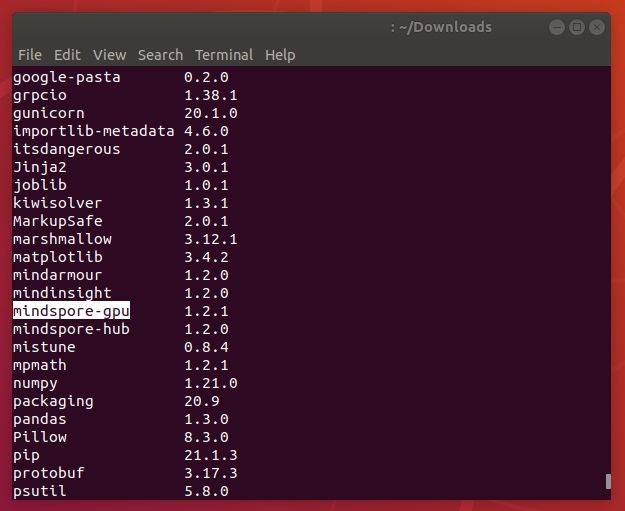Click version 1.3.0 of pandas
Image resolution: width=625 pixels, height=511 pixels.
[206, 419]
